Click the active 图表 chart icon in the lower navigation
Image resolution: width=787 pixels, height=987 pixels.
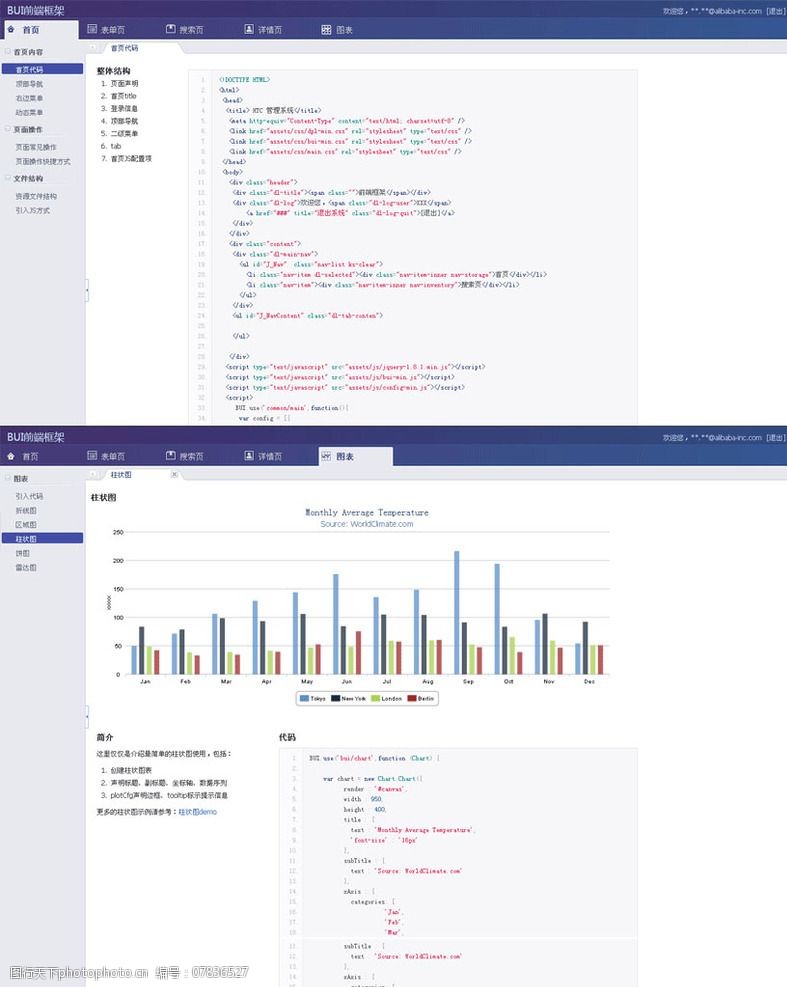tap(326, 456)
